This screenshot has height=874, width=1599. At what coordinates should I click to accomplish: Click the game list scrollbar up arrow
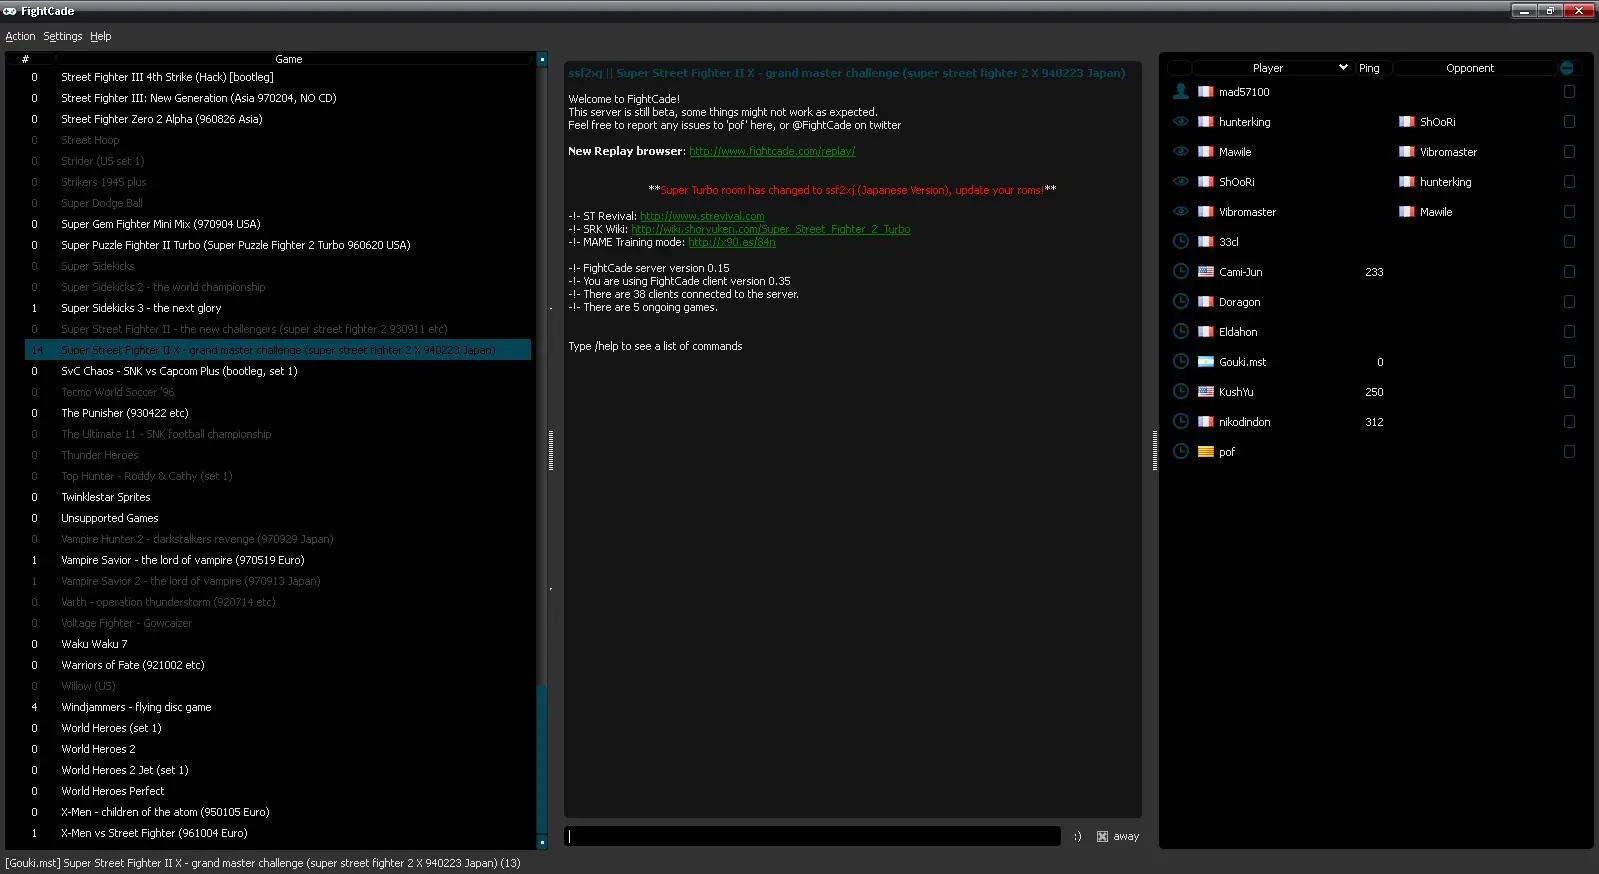(x=542, y=59)
